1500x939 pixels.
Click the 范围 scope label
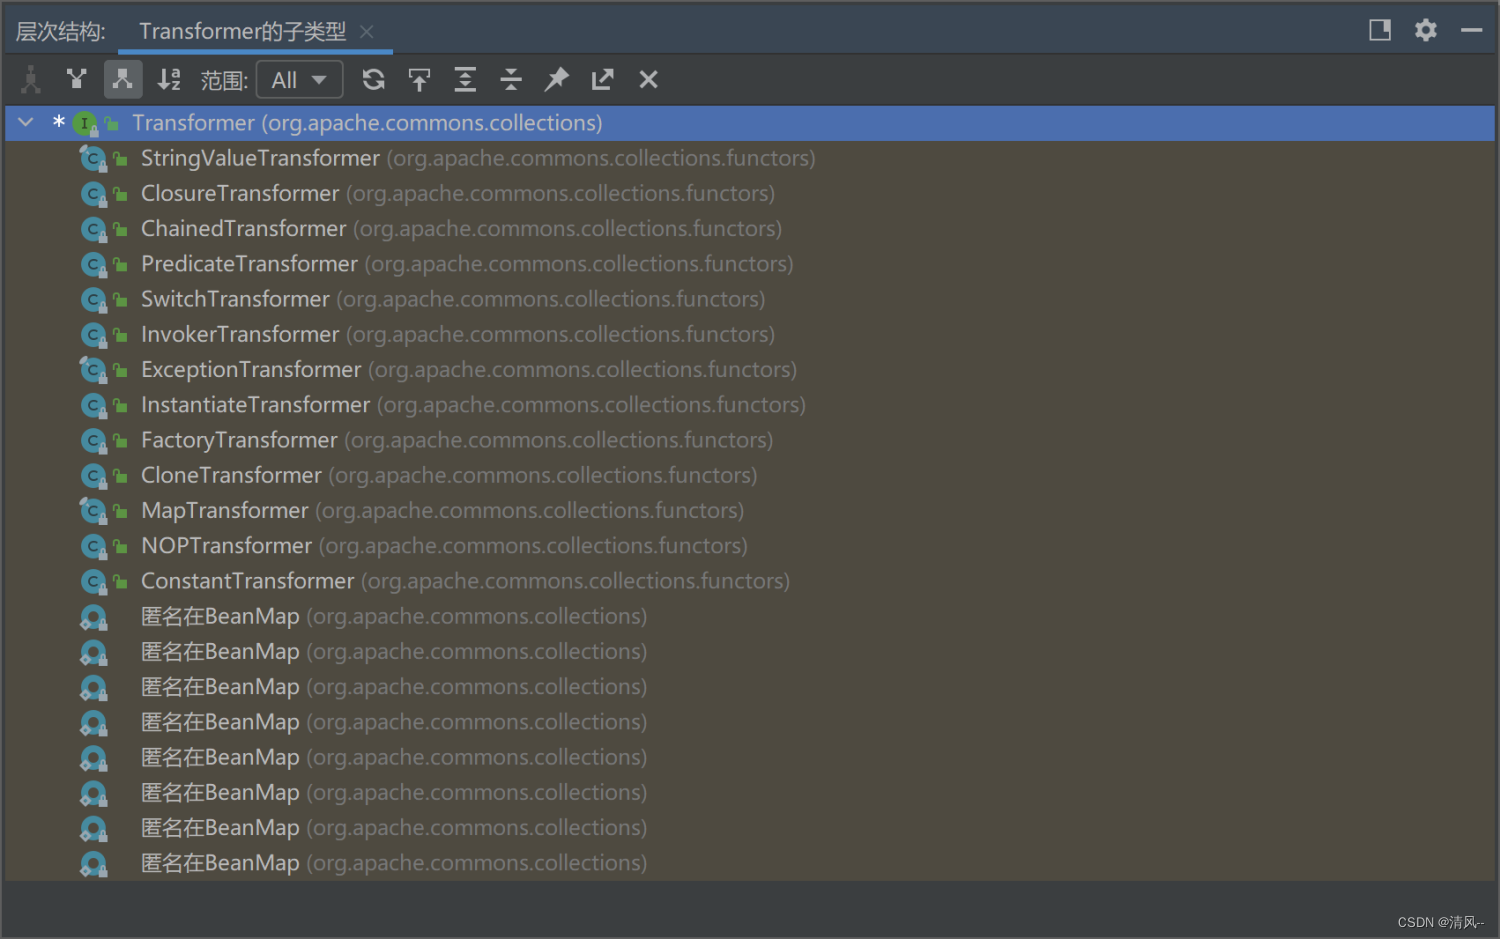pyautogui.click(x=224, y=80)
